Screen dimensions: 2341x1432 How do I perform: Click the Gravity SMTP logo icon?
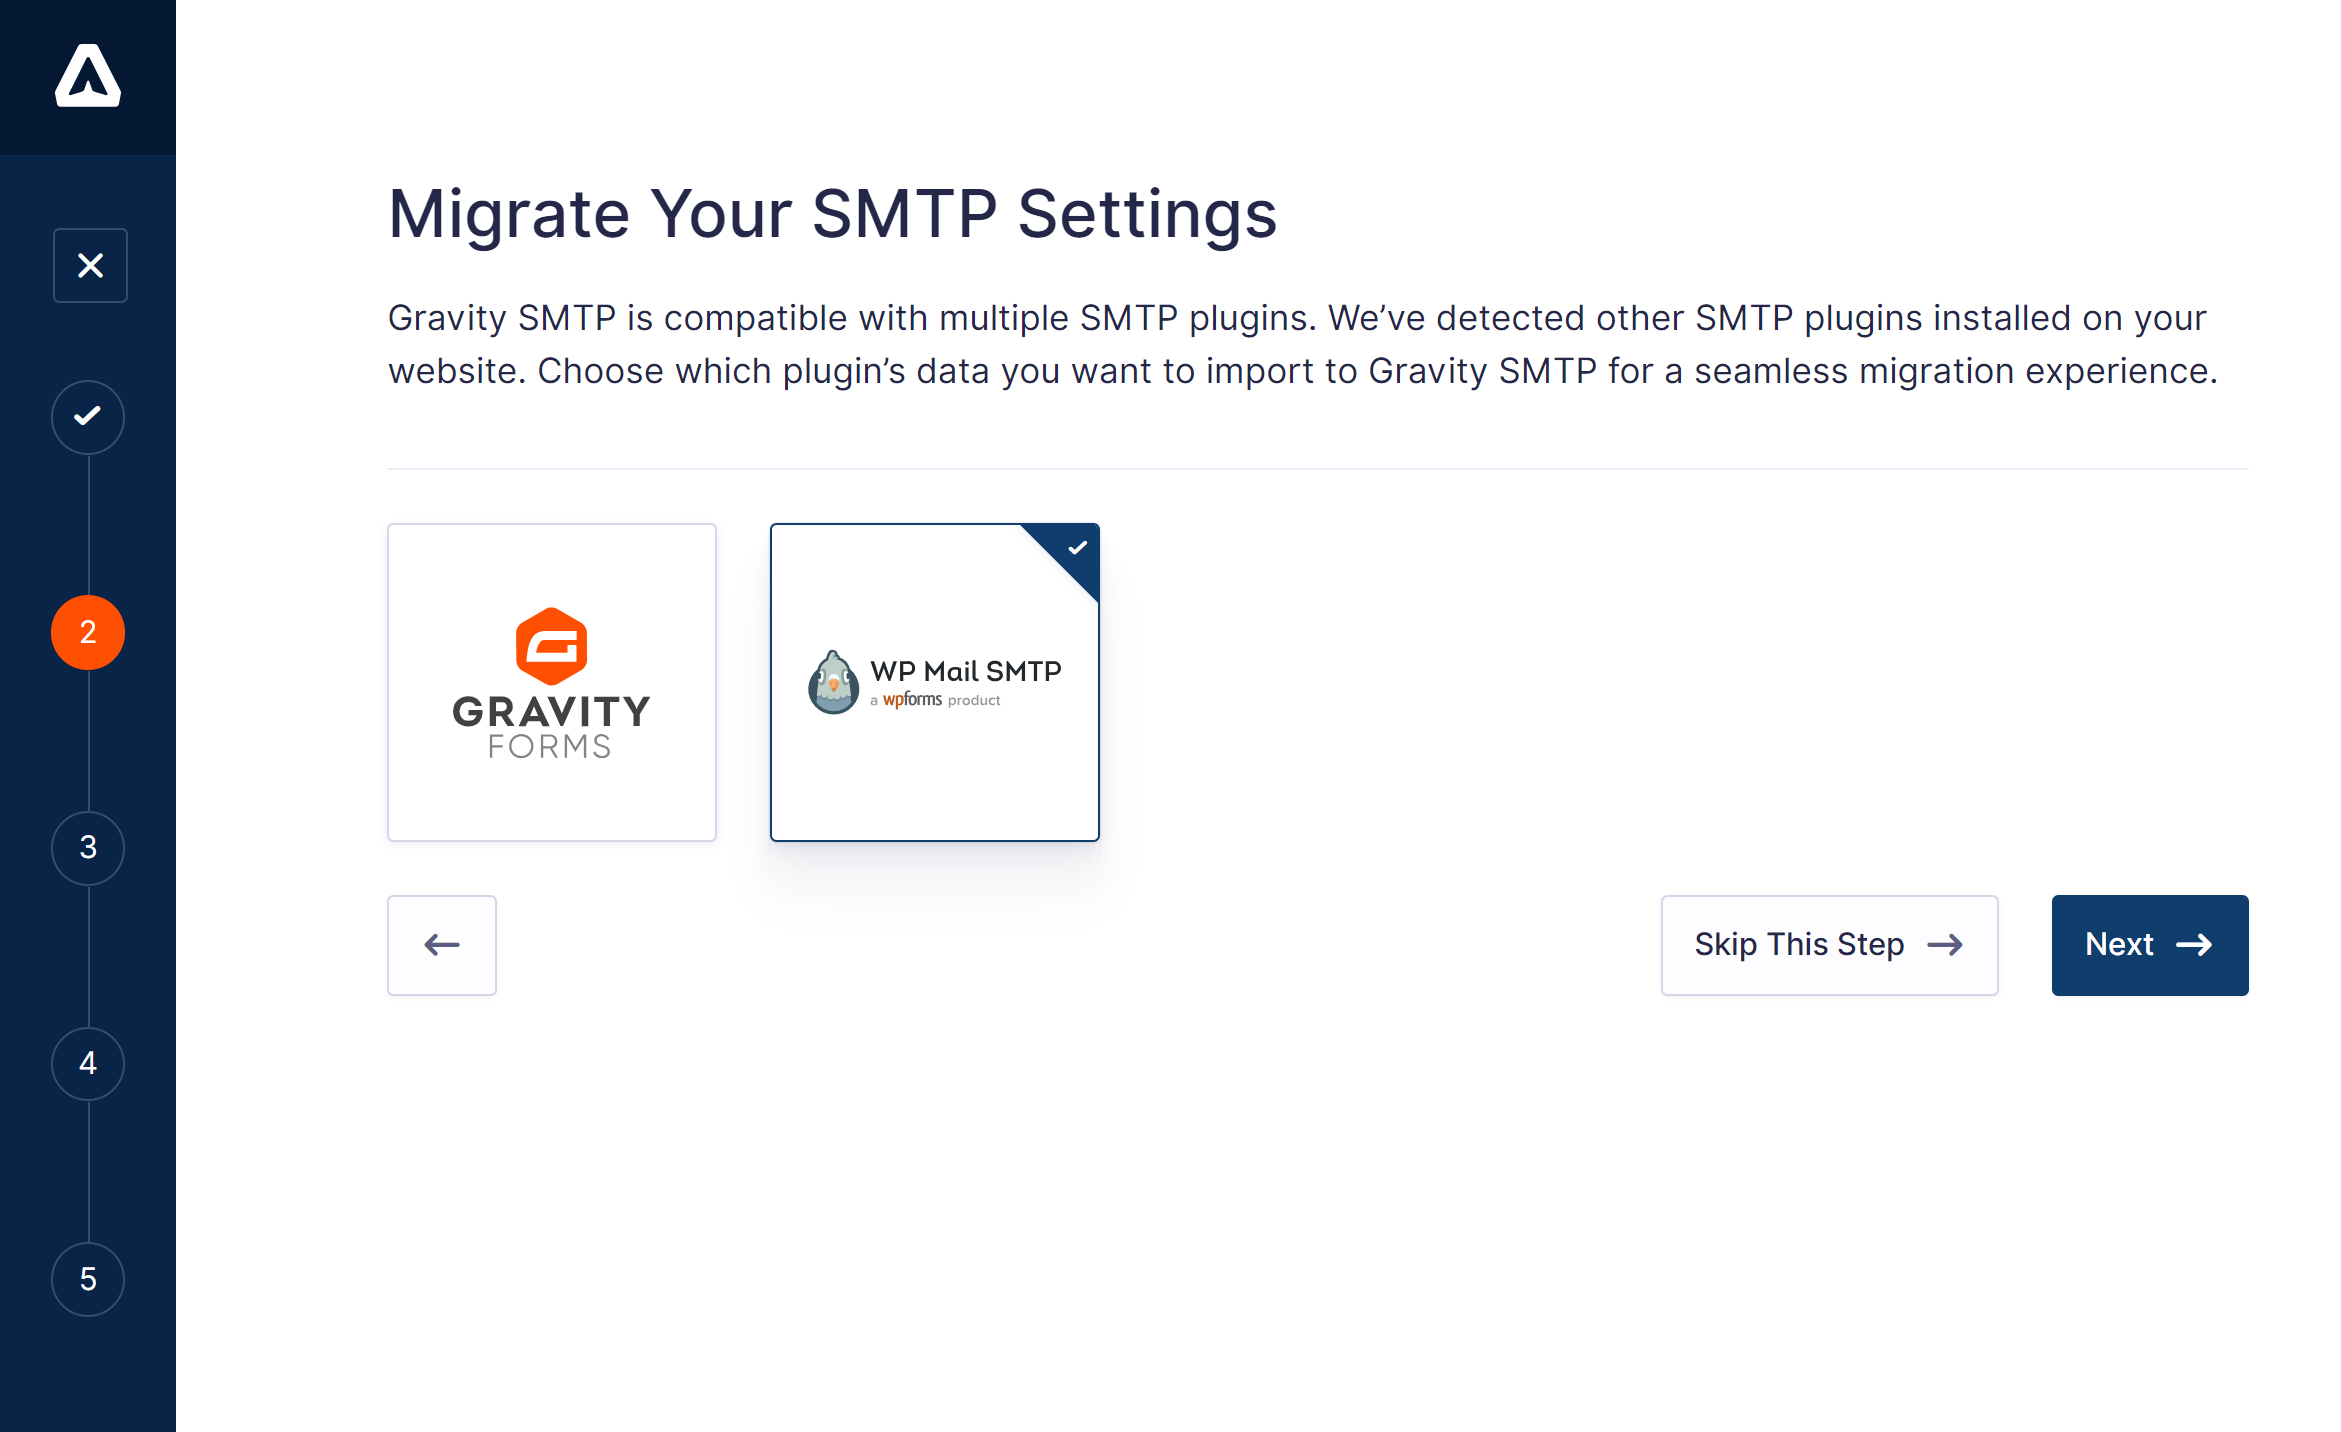click(89, 77)
